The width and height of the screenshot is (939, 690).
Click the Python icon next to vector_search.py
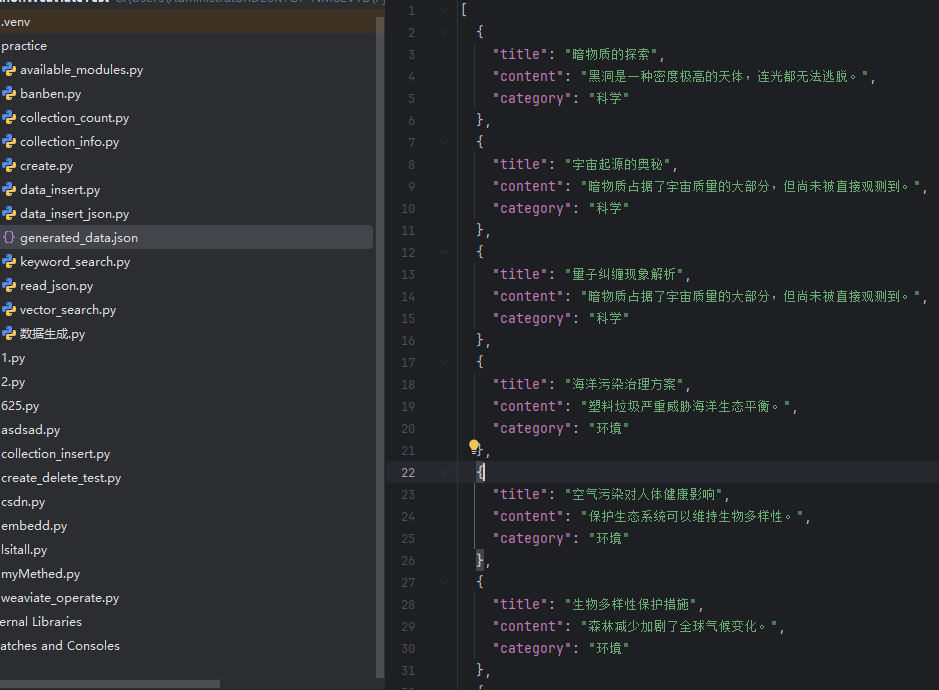pos(9,310)
